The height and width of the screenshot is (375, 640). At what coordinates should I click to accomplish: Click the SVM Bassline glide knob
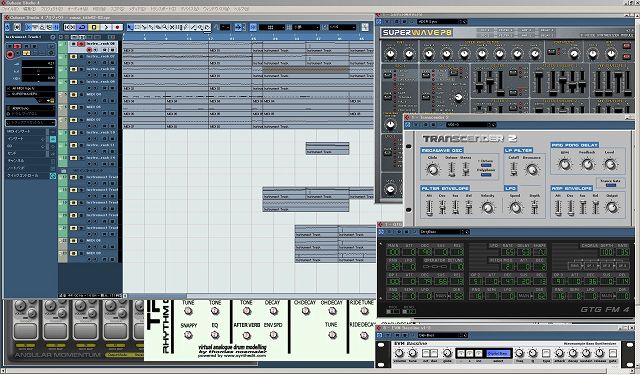click(447, 353)
